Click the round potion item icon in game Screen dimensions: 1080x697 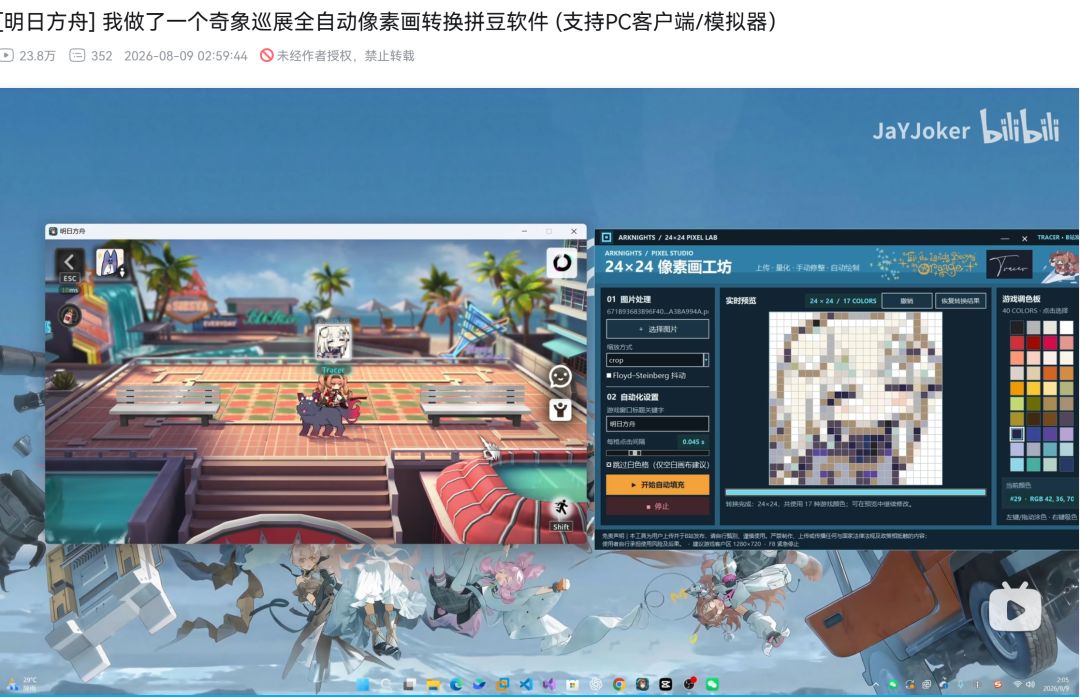pyautogui.click(x=70, y=315)
